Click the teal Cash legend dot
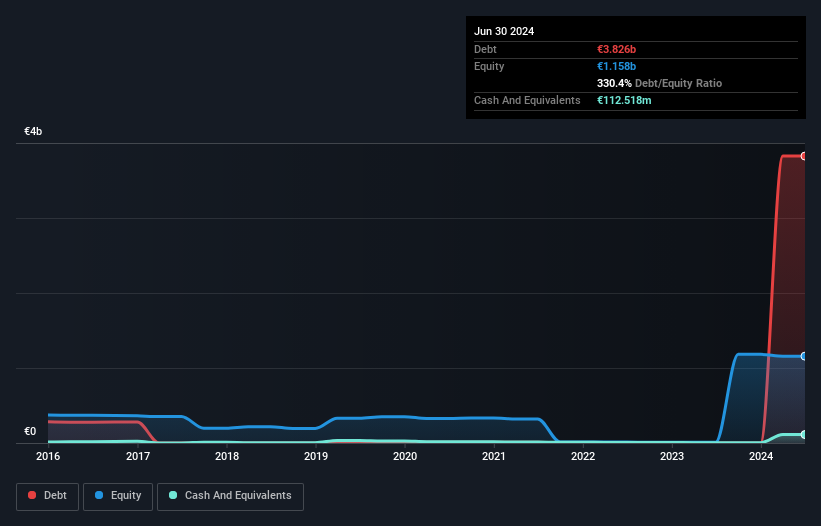The height and width of the screenshot is (526, 821). point(173,495)
